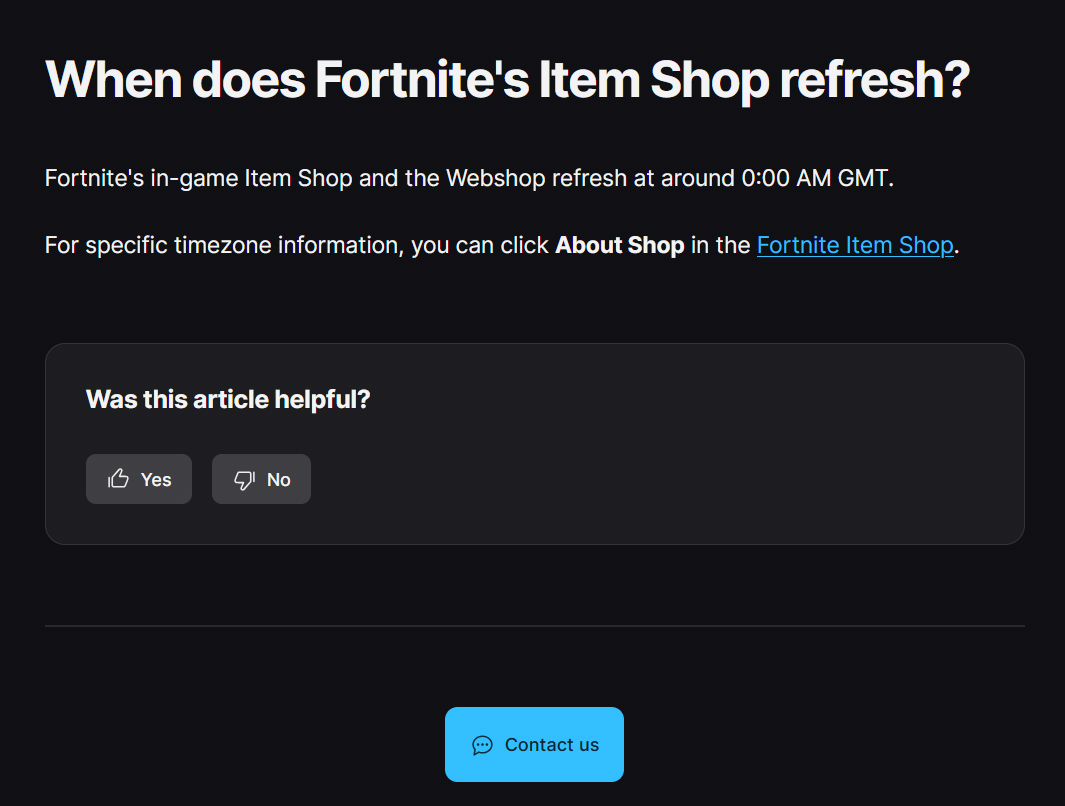
Task: Click the chat bubble icon
Action: coord(482,745)
